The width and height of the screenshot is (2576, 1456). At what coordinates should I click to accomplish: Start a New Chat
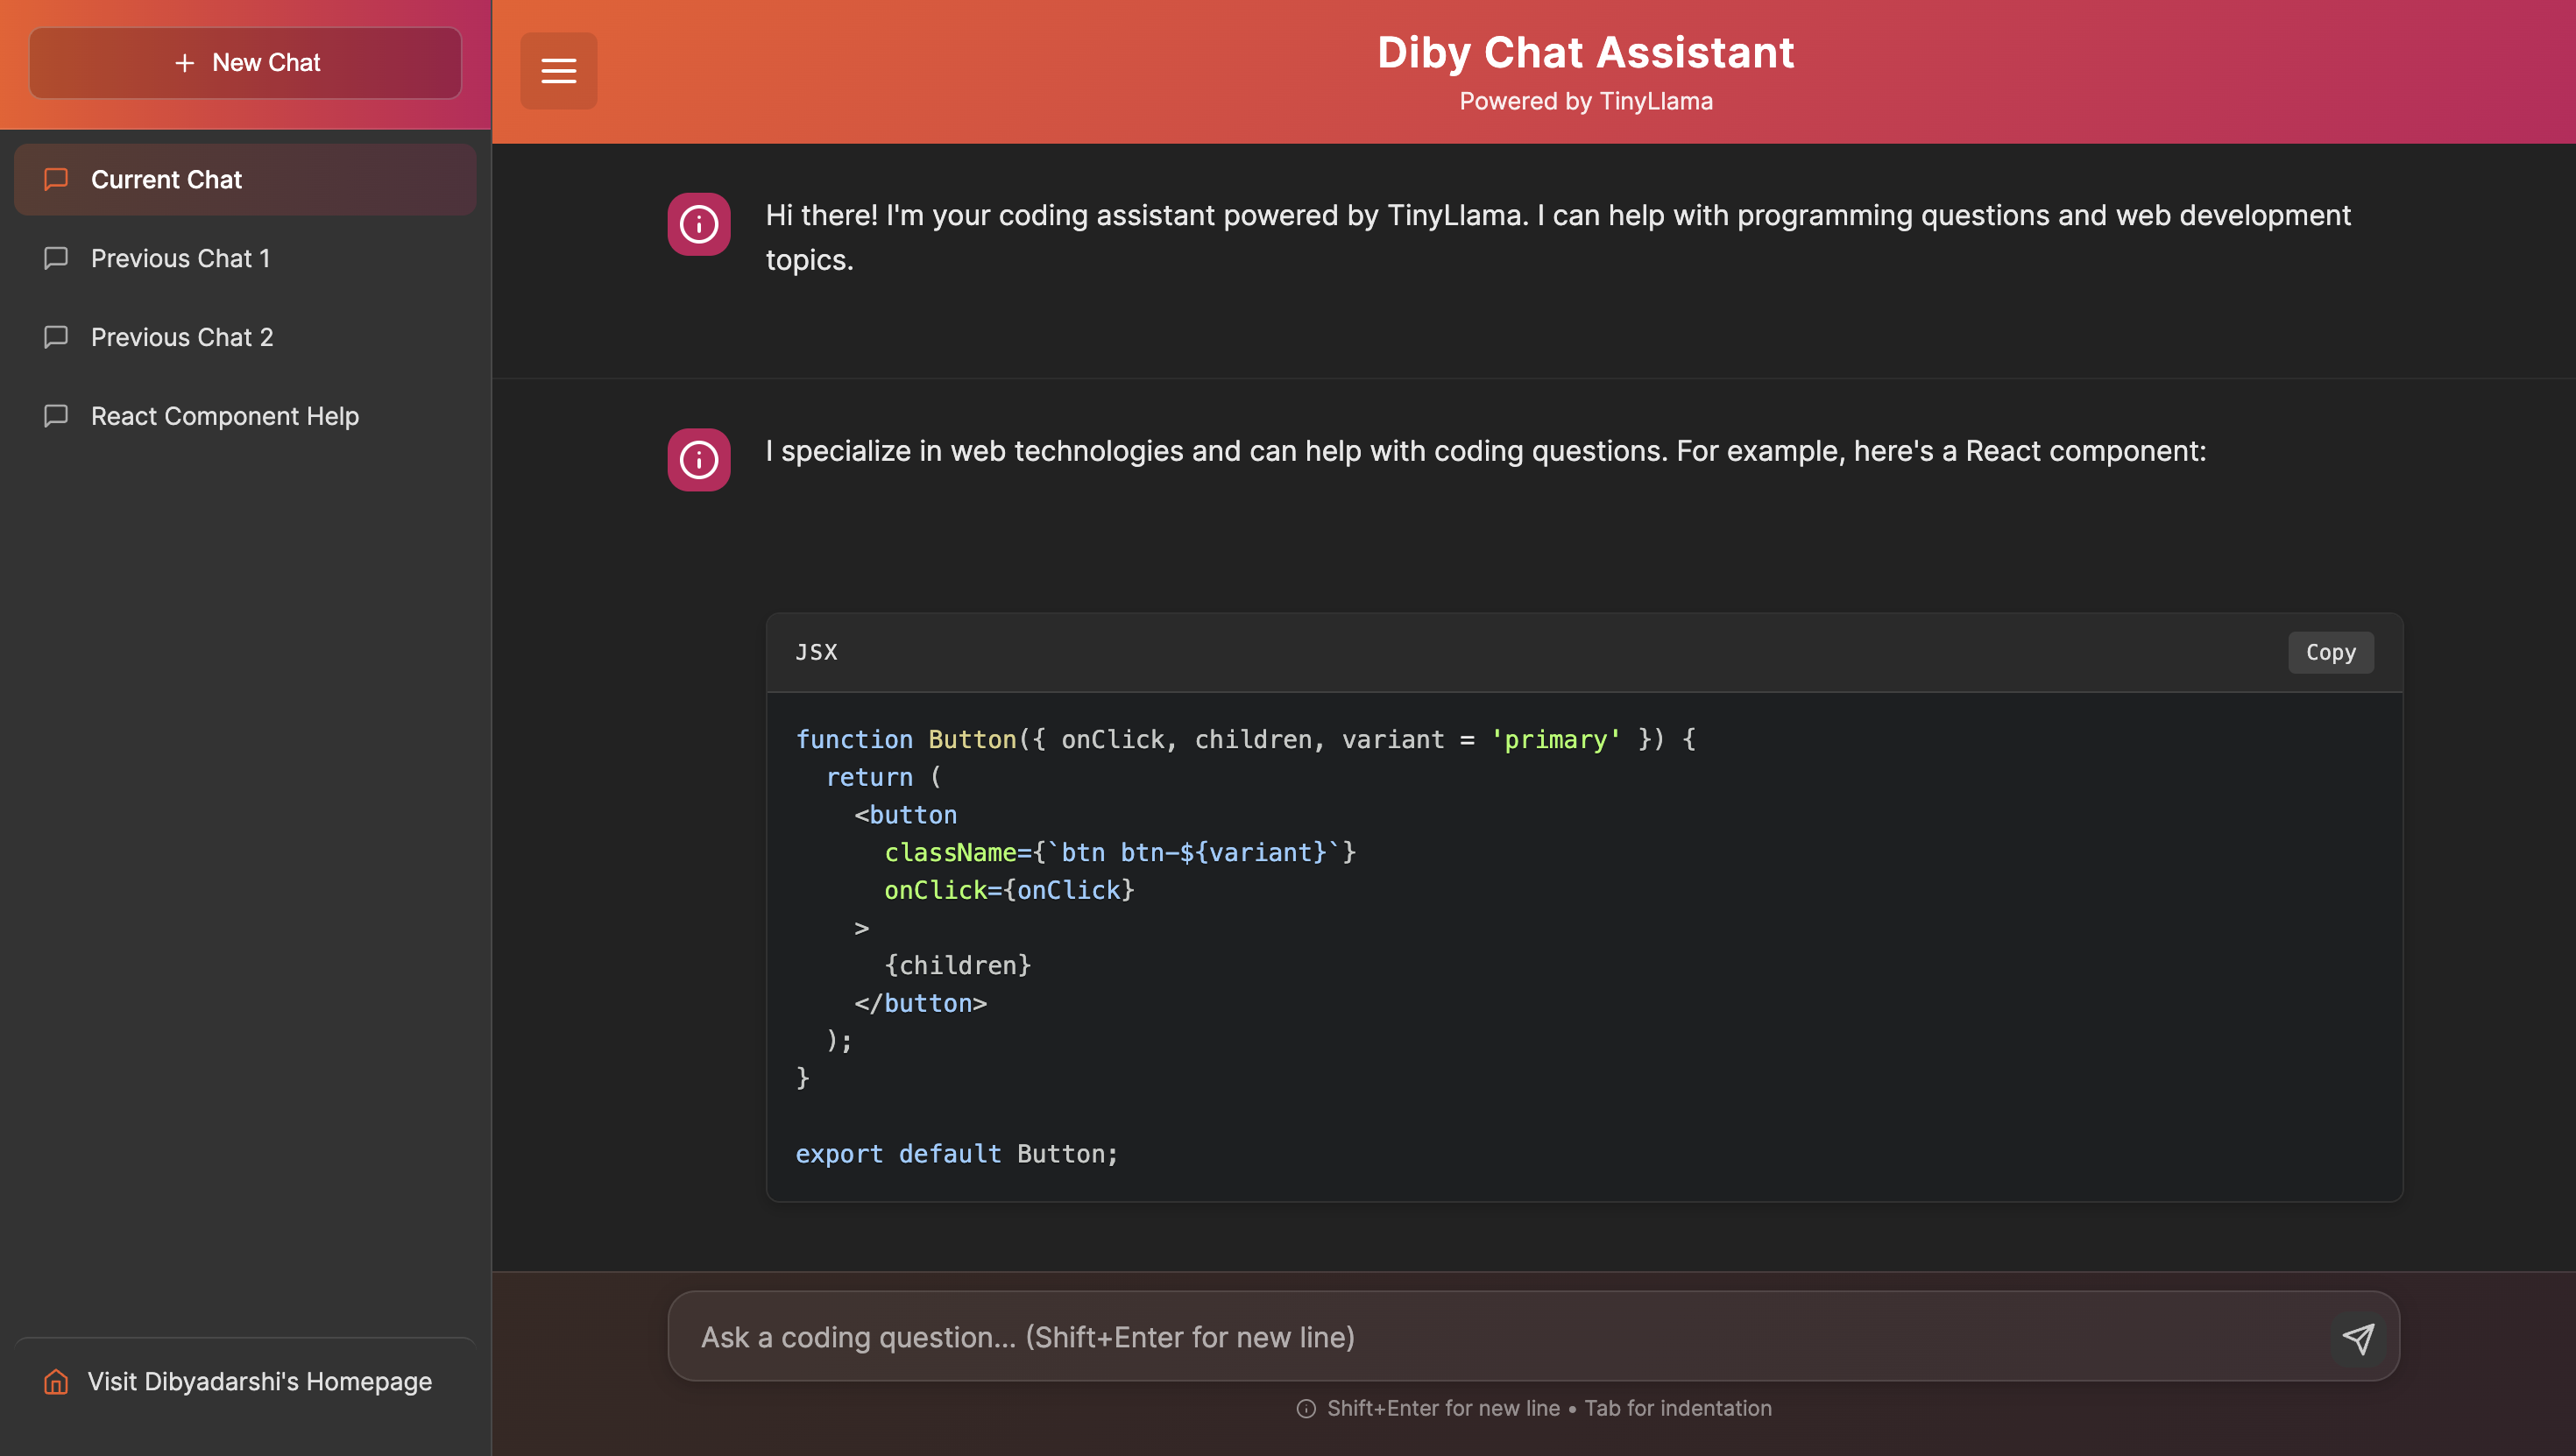245,63
